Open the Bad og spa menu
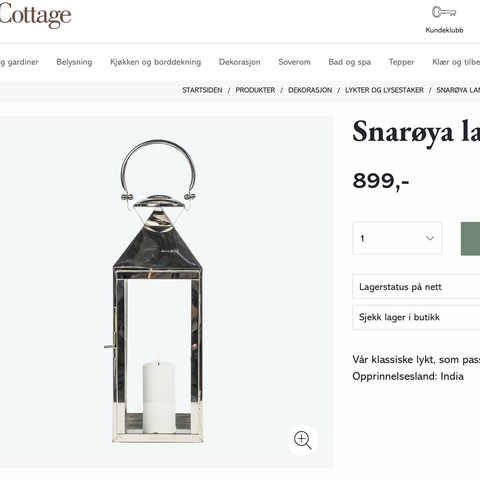 (x=350, y=62)
